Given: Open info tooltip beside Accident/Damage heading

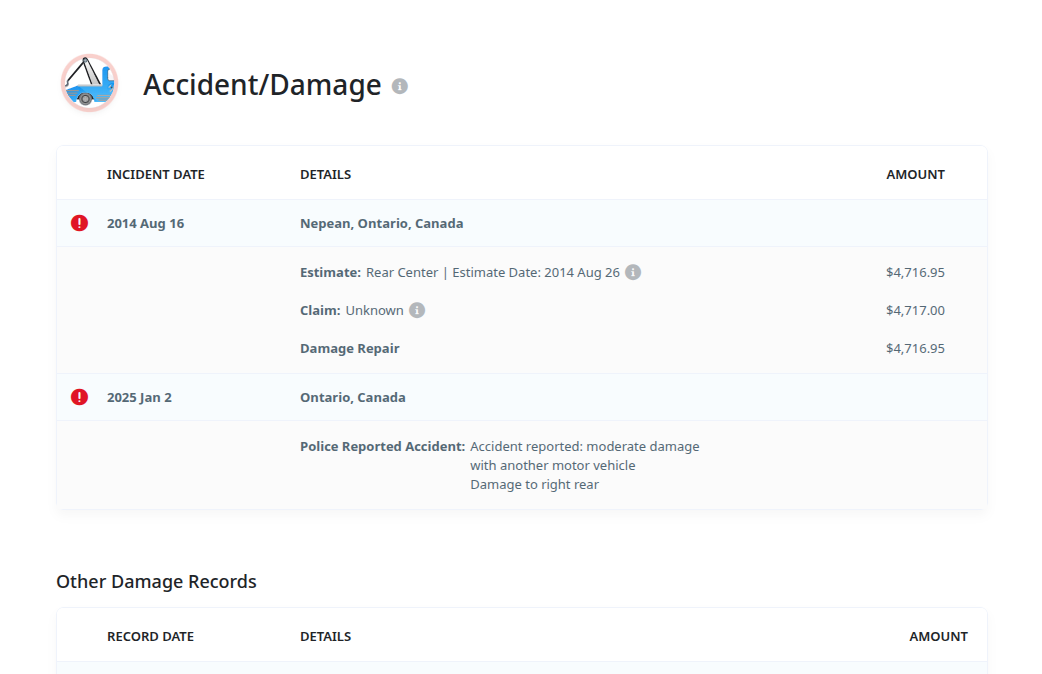Looking at the screenshot, I should point(400,86).
